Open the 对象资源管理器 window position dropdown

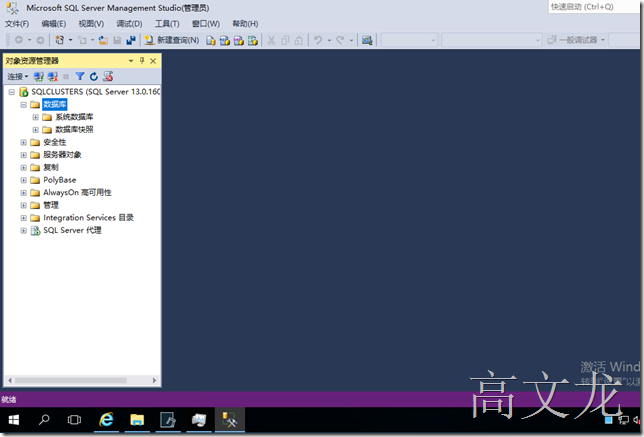click(131, 61)
